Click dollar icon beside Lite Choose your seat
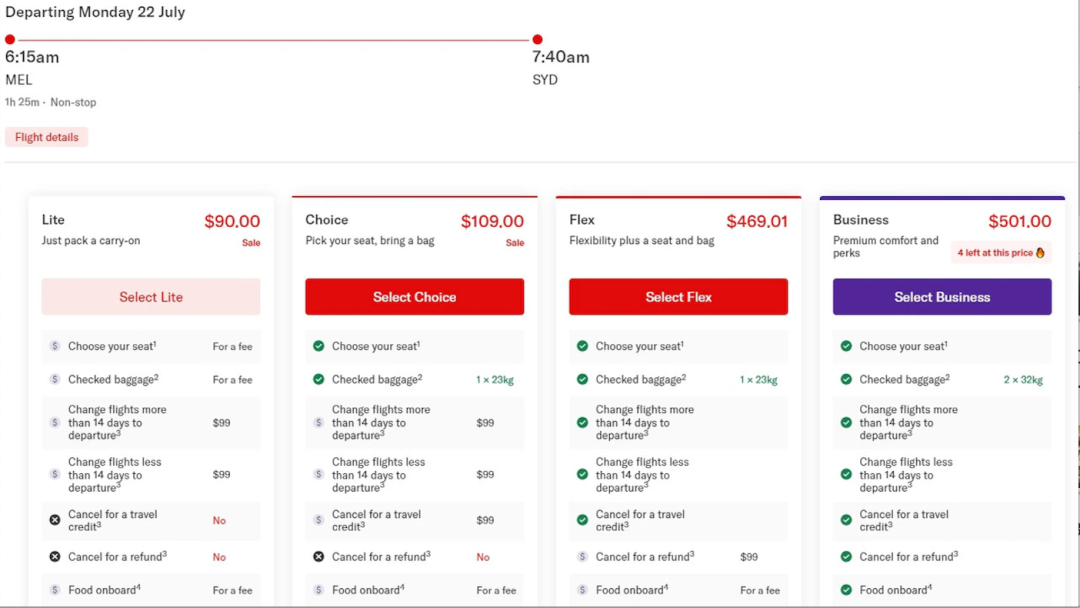This screenshot has height=608, width=1080. coord(55,346)
